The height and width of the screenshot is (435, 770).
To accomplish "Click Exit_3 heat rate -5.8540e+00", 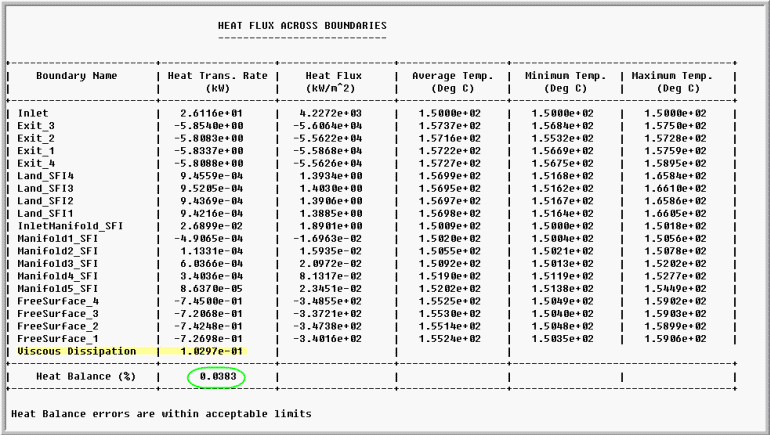I will pos(208,126).
